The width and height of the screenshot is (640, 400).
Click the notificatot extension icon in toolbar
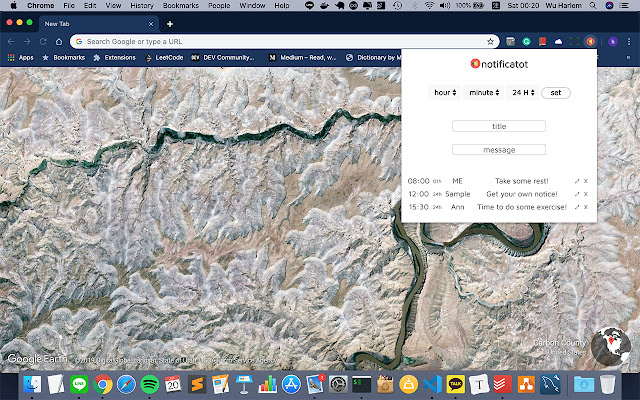pos(590,42)
